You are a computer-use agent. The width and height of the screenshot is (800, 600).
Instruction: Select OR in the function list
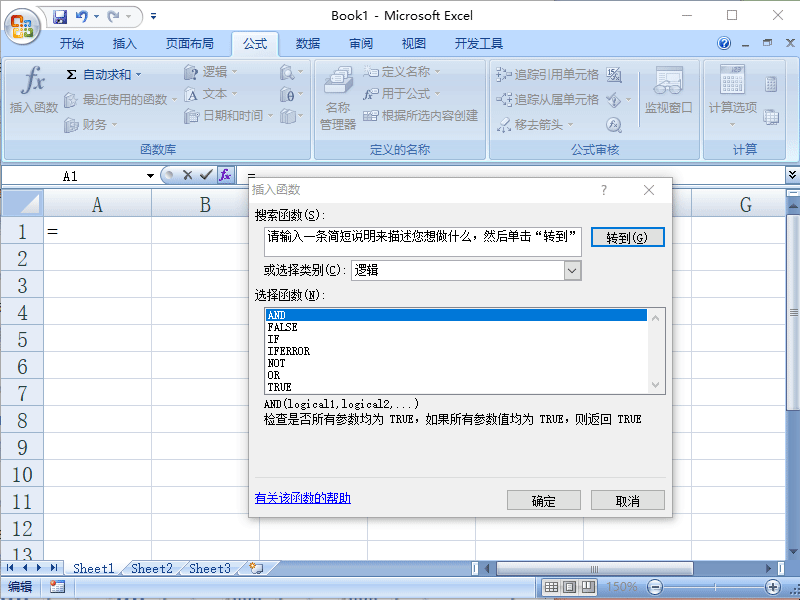[x=456, y=375]
